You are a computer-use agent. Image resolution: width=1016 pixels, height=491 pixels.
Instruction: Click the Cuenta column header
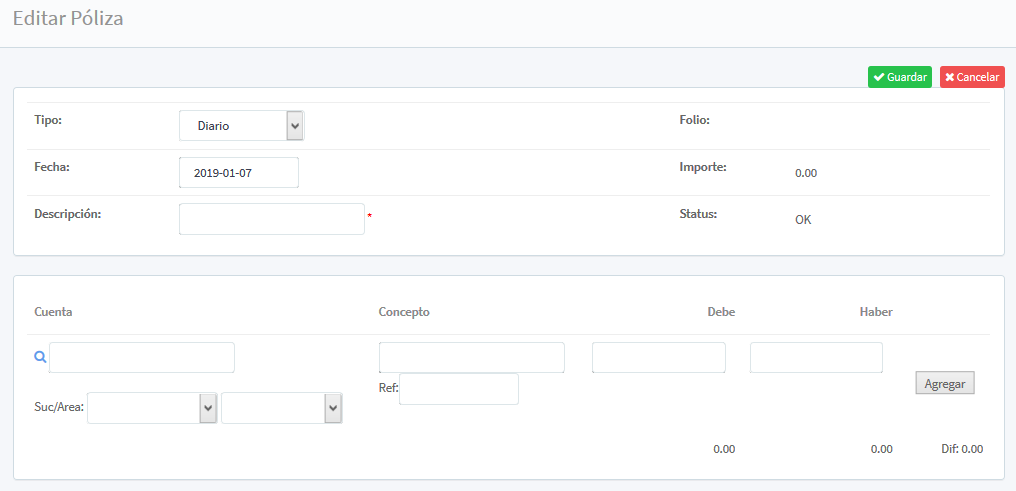pyautogui.click(x=53, y=312)
